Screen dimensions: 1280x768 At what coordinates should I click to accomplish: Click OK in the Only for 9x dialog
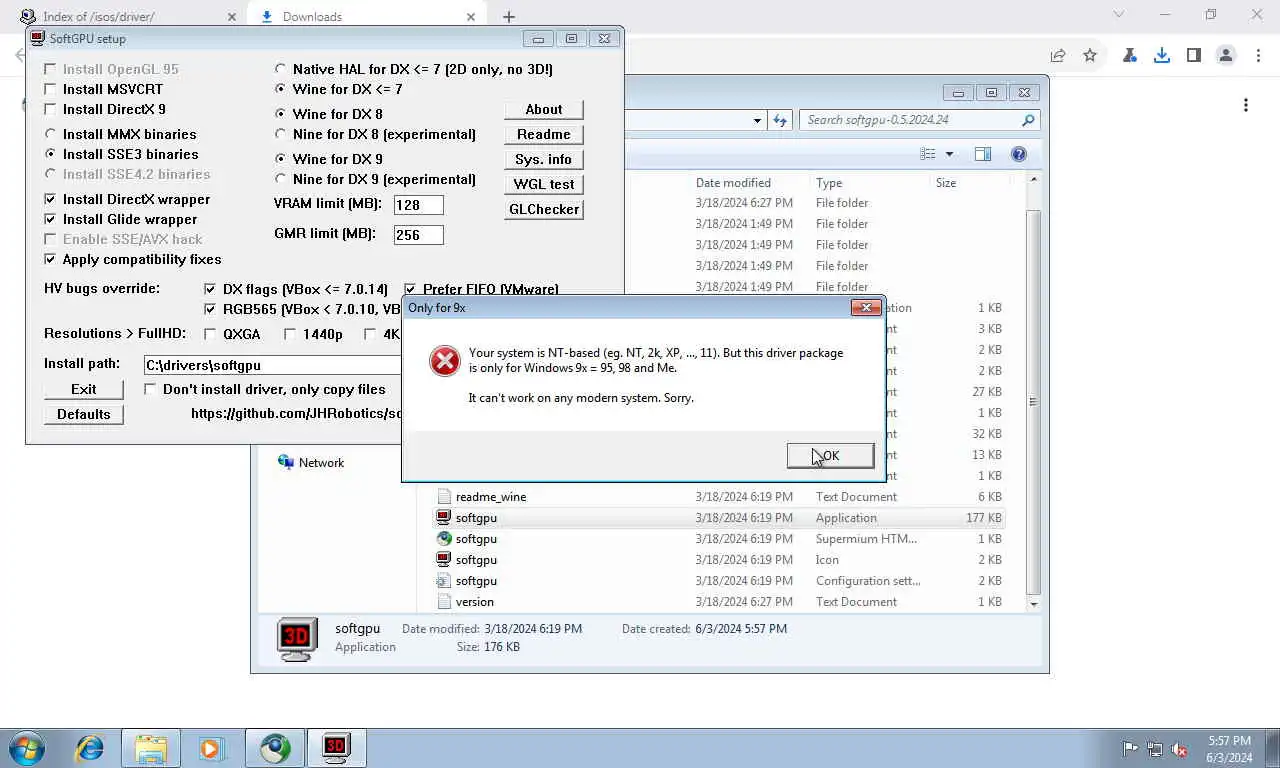(830, 456)
